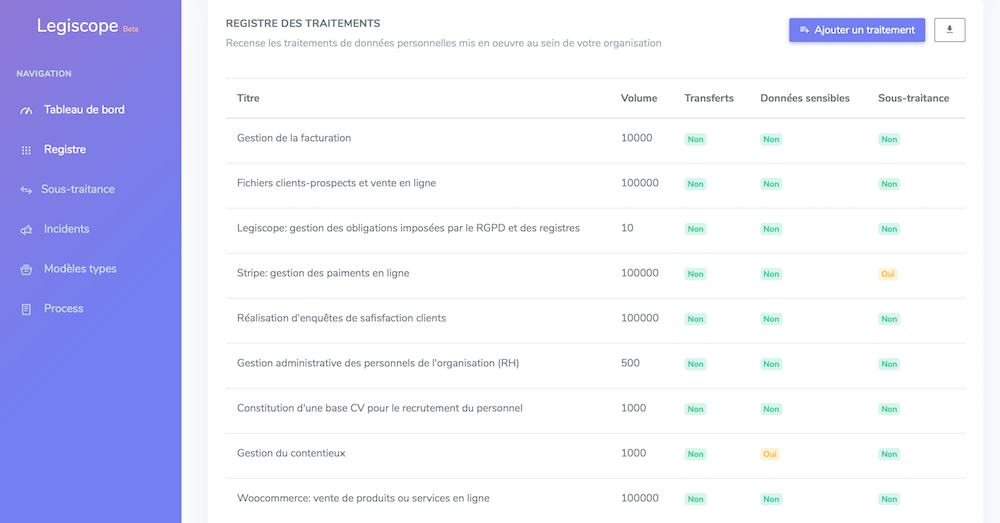Screen dimensions: 1000x523
Task: Sort by the Volume column header
Action: 639,98
